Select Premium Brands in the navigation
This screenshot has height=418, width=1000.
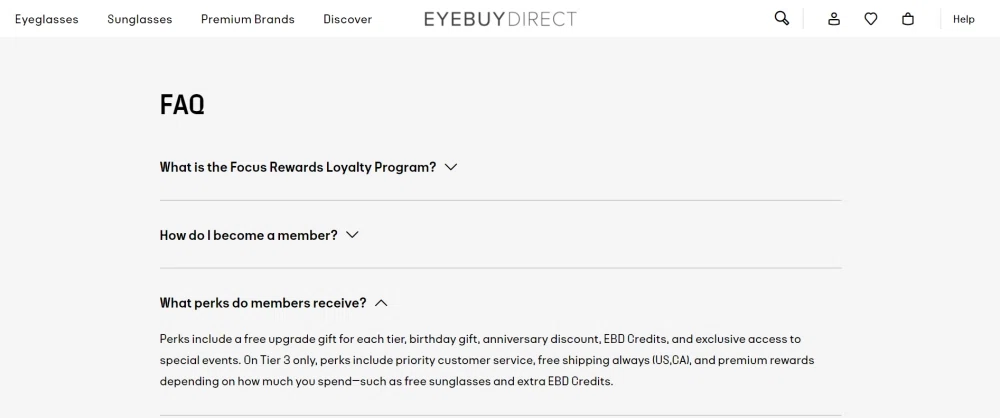click(248, 19)
